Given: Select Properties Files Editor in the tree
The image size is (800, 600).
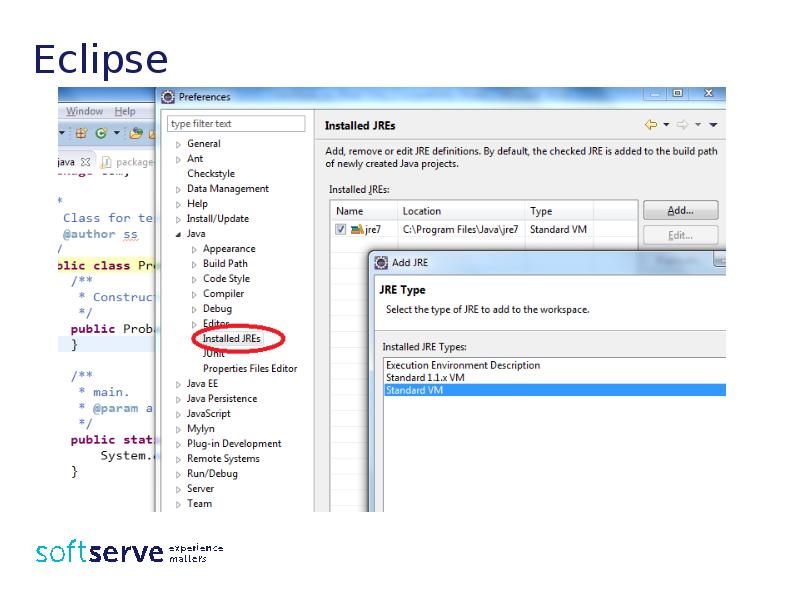Looking at the screenshot, I should pyautogui.click(x=250, y=369).
